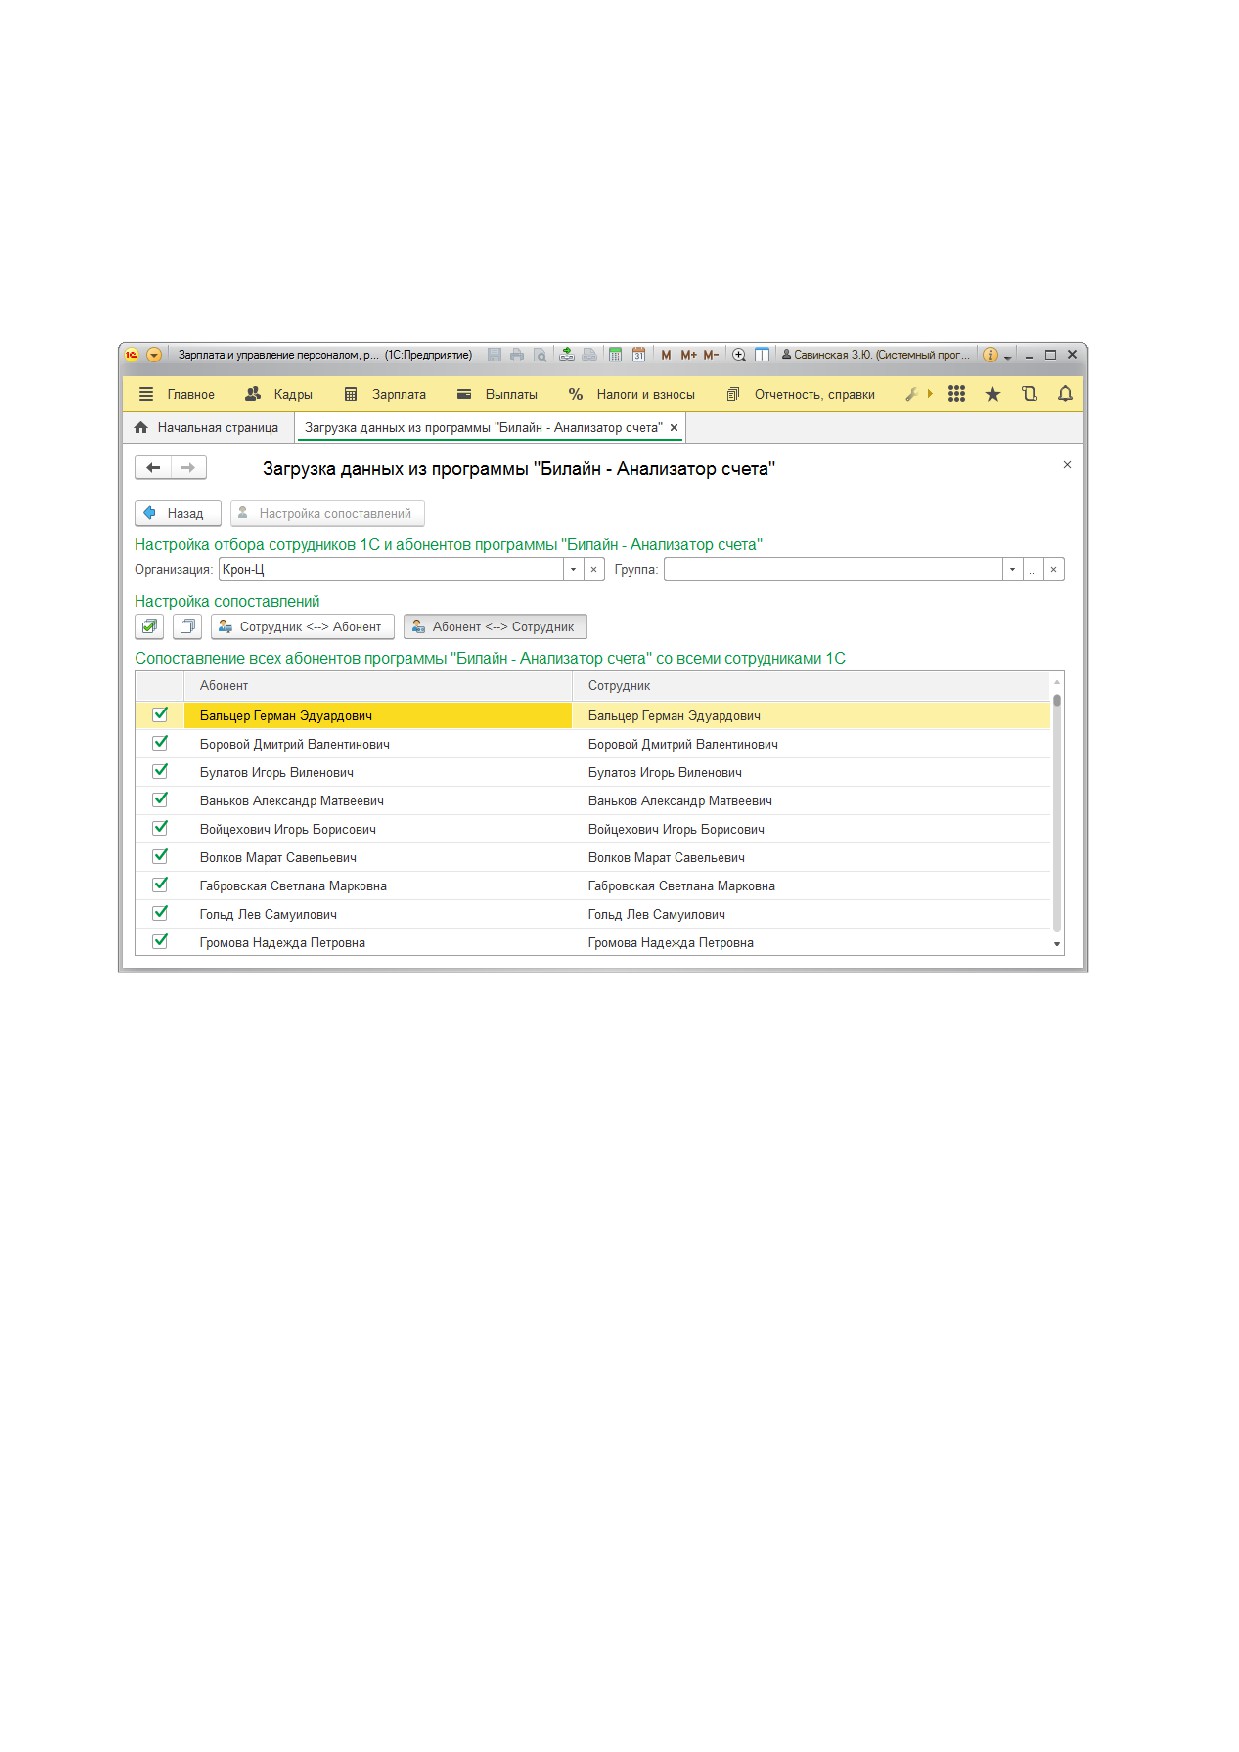Open the wrench settings section icon
Screen dimensions: 1239x1752
[911, 394]
